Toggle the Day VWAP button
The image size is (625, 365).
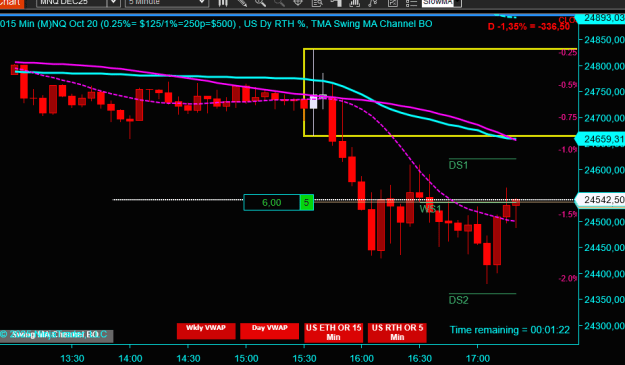[x=269, y=331]
